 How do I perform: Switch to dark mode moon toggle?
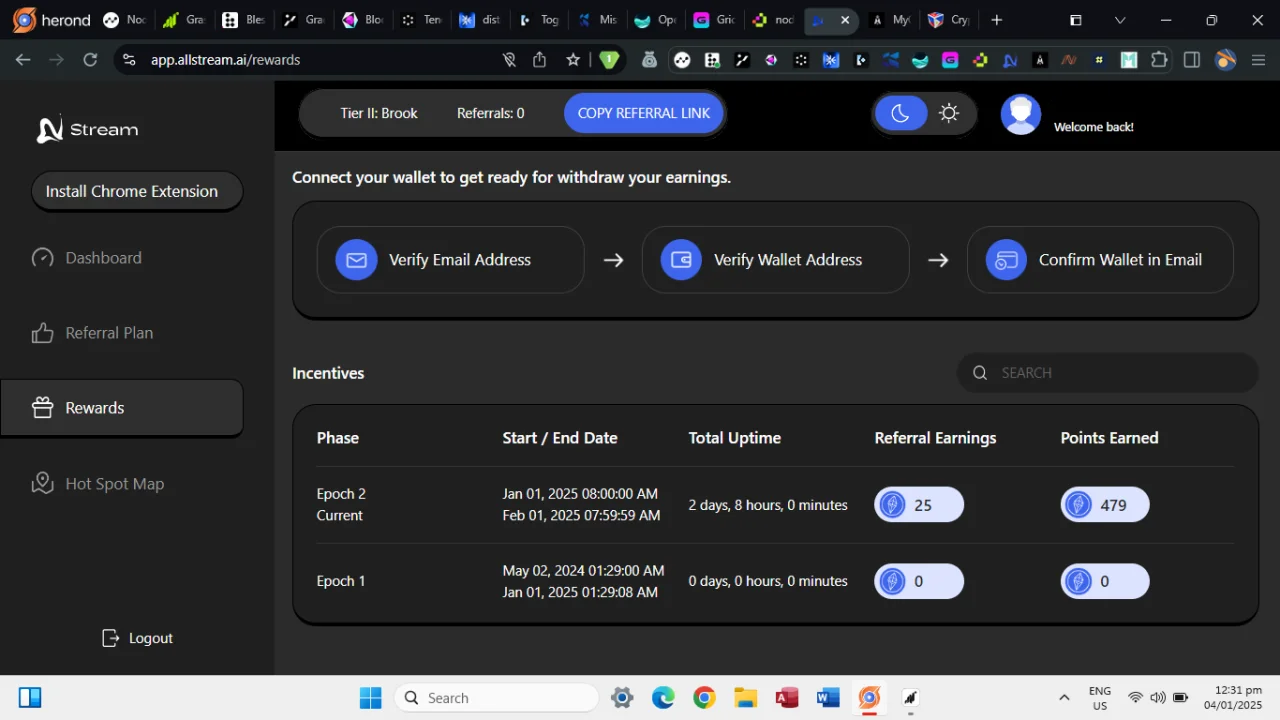point(900,113)
